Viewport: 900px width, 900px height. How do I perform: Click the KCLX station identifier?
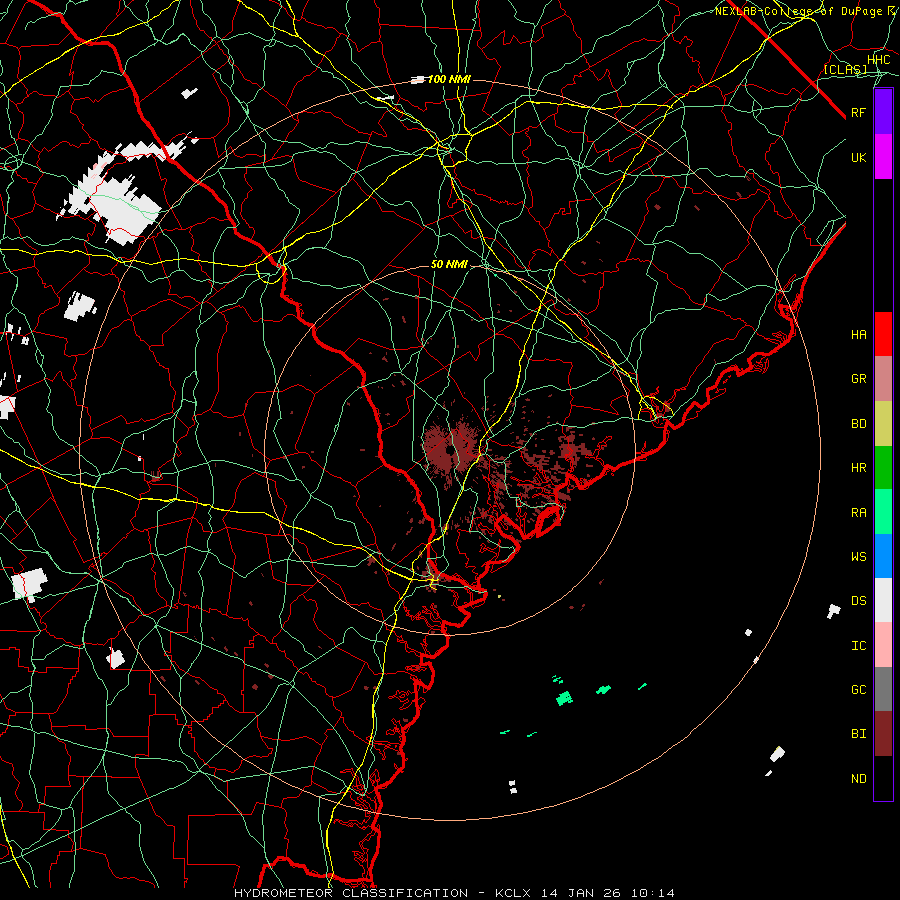pos(513,893)
